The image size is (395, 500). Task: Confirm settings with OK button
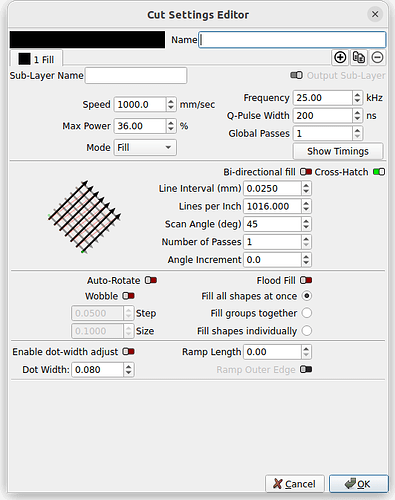pyautogui.click(x=358, y=484)
